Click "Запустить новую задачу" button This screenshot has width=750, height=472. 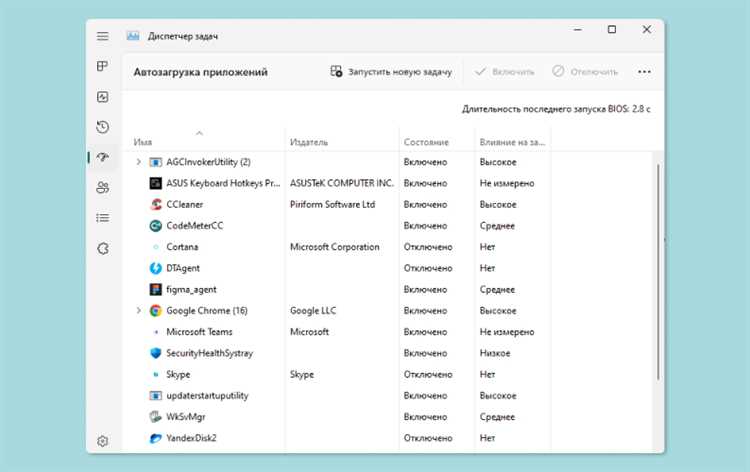(392, 72)
